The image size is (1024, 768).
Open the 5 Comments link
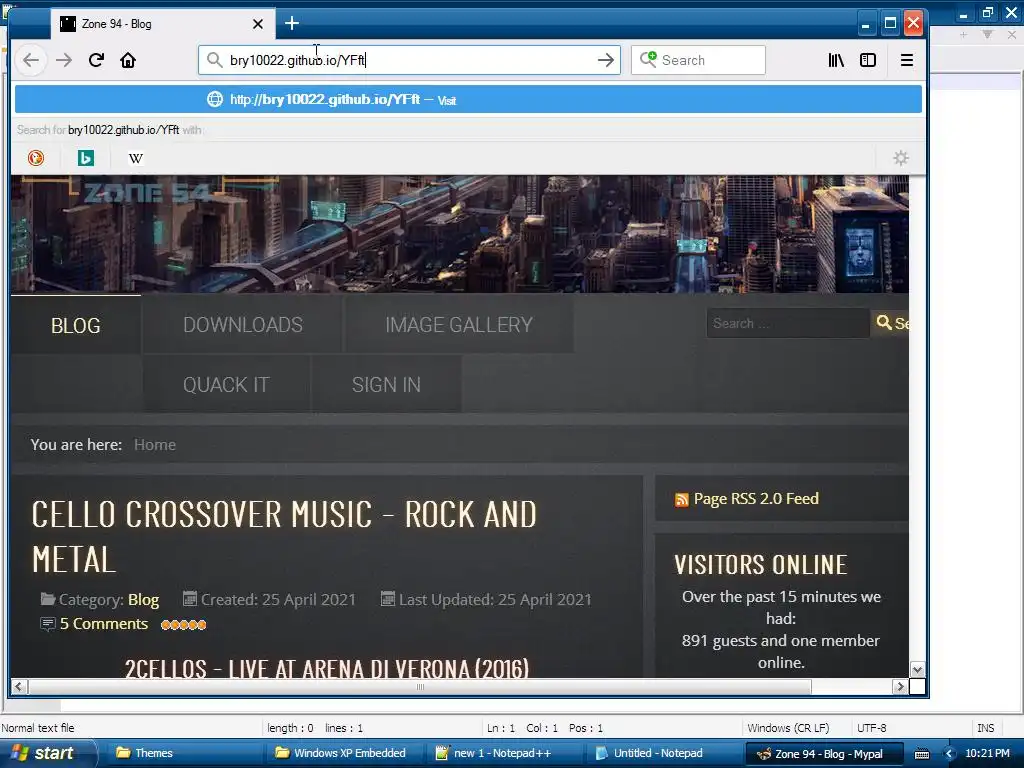(104, 624)
